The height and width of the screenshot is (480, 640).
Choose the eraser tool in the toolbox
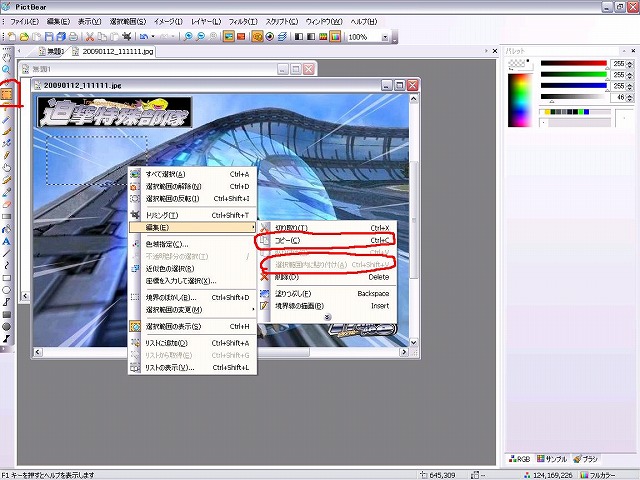point(6,204)
